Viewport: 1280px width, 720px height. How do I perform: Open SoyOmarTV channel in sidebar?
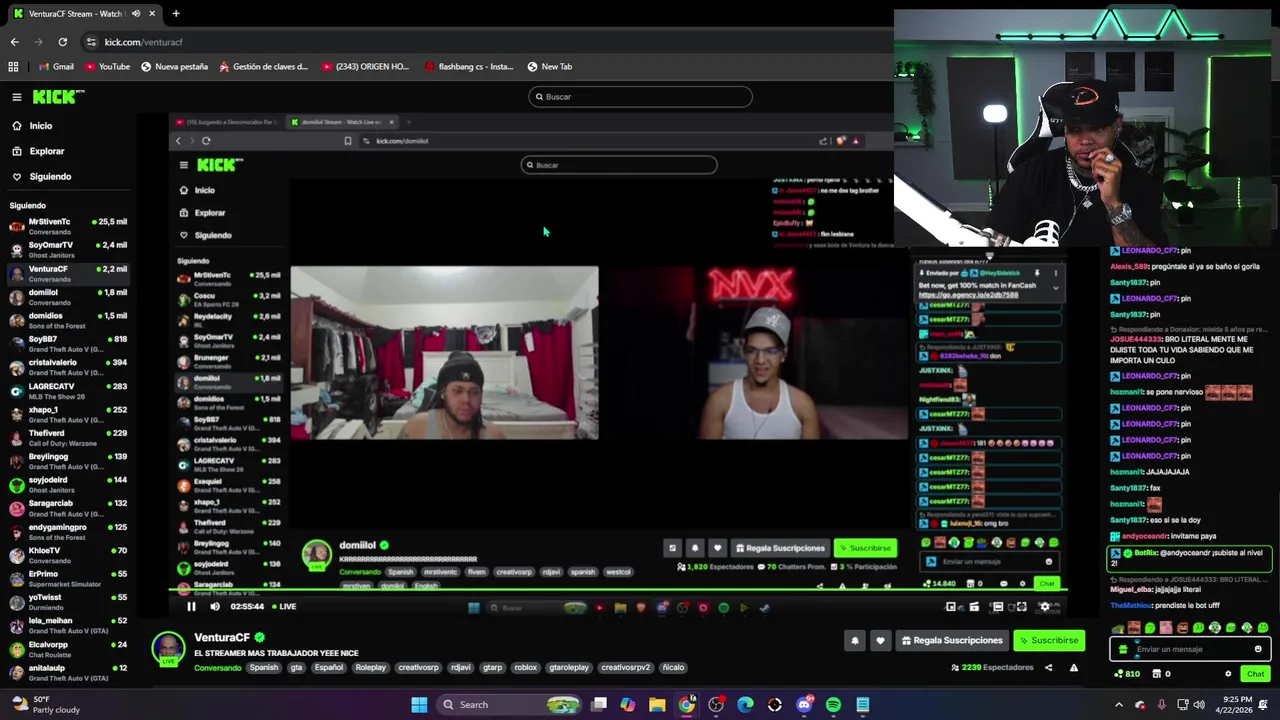68,249
